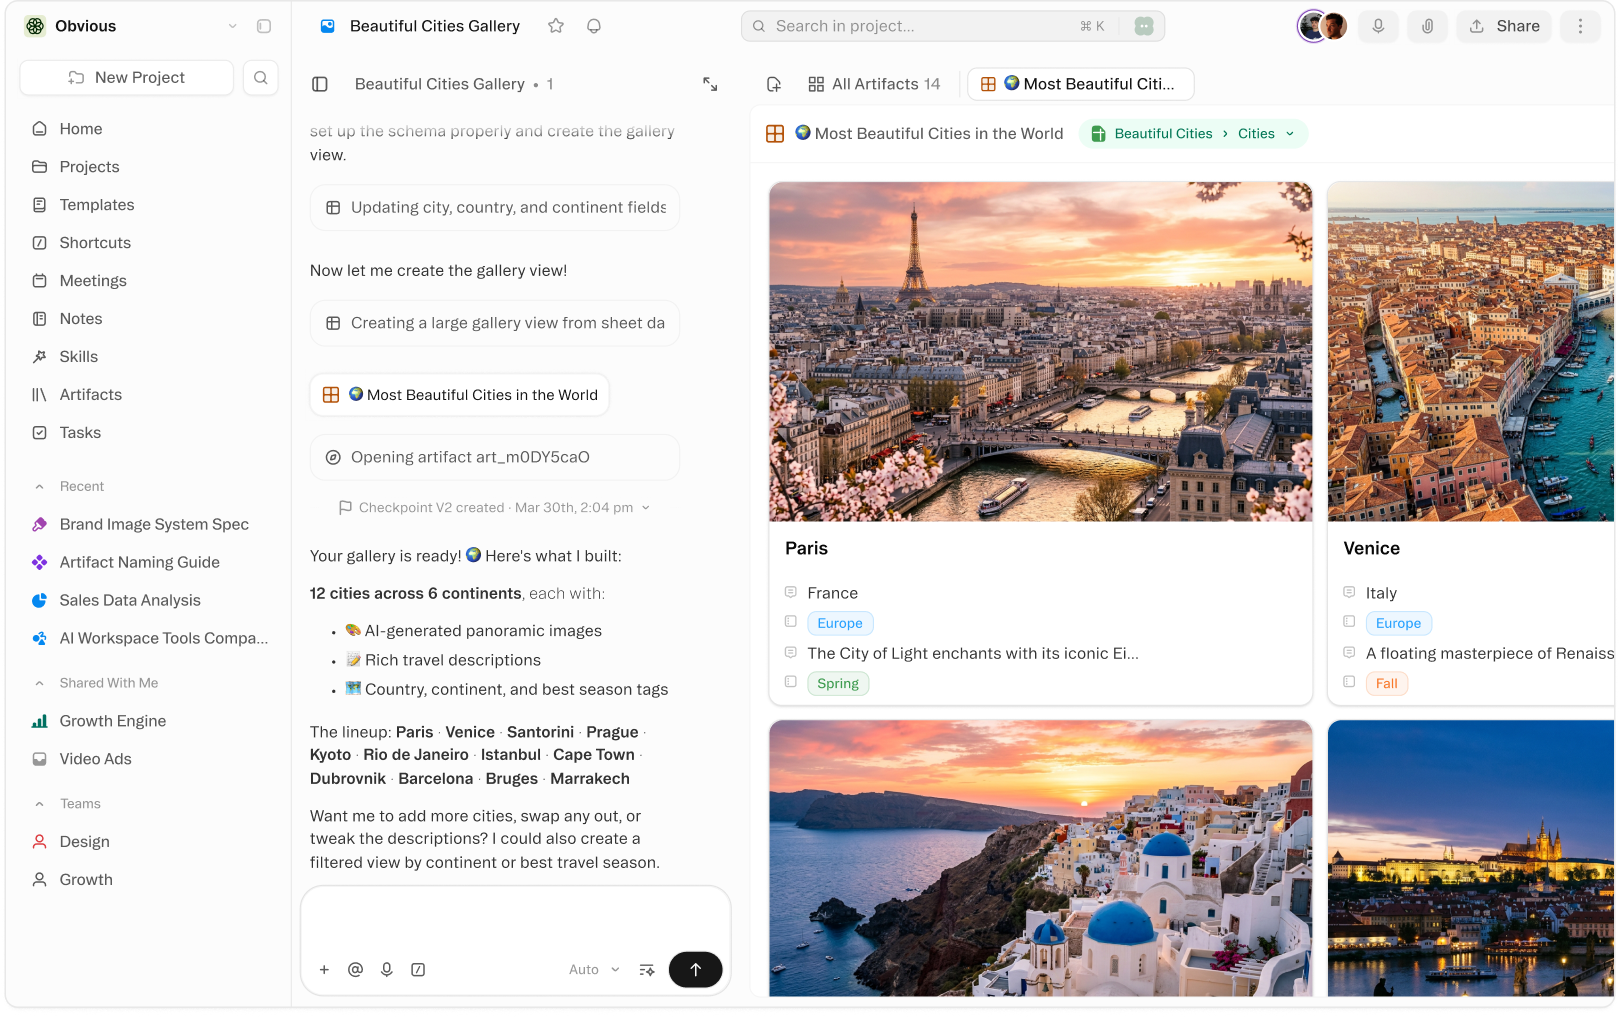This screenshot has height=1017, width=1620.
Task: Expand the chat panel to fullscreen
Action: coord(710,84)
